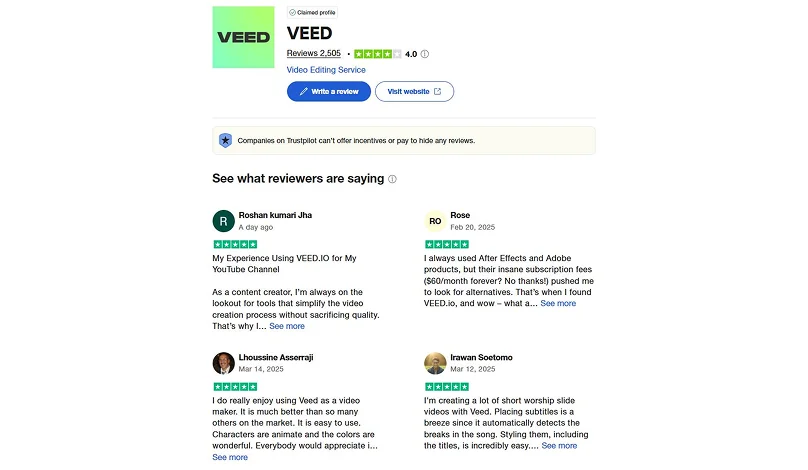Image resolution: width=808 pixels, height=470 pixels.
Task: Click the VEED logo thumbnail
Action: coord(243,37)
